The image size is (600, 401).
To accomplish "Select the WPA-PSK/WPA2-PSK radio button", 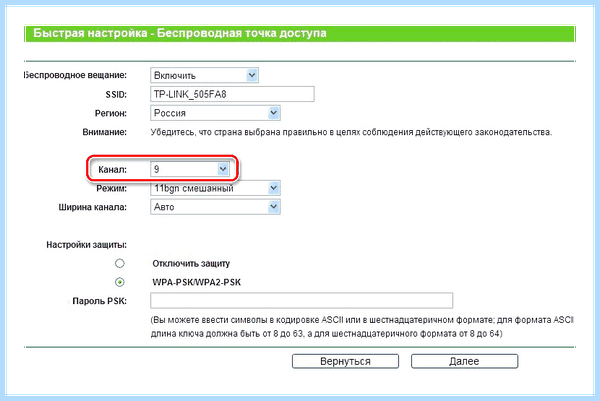I will (120, 282).
